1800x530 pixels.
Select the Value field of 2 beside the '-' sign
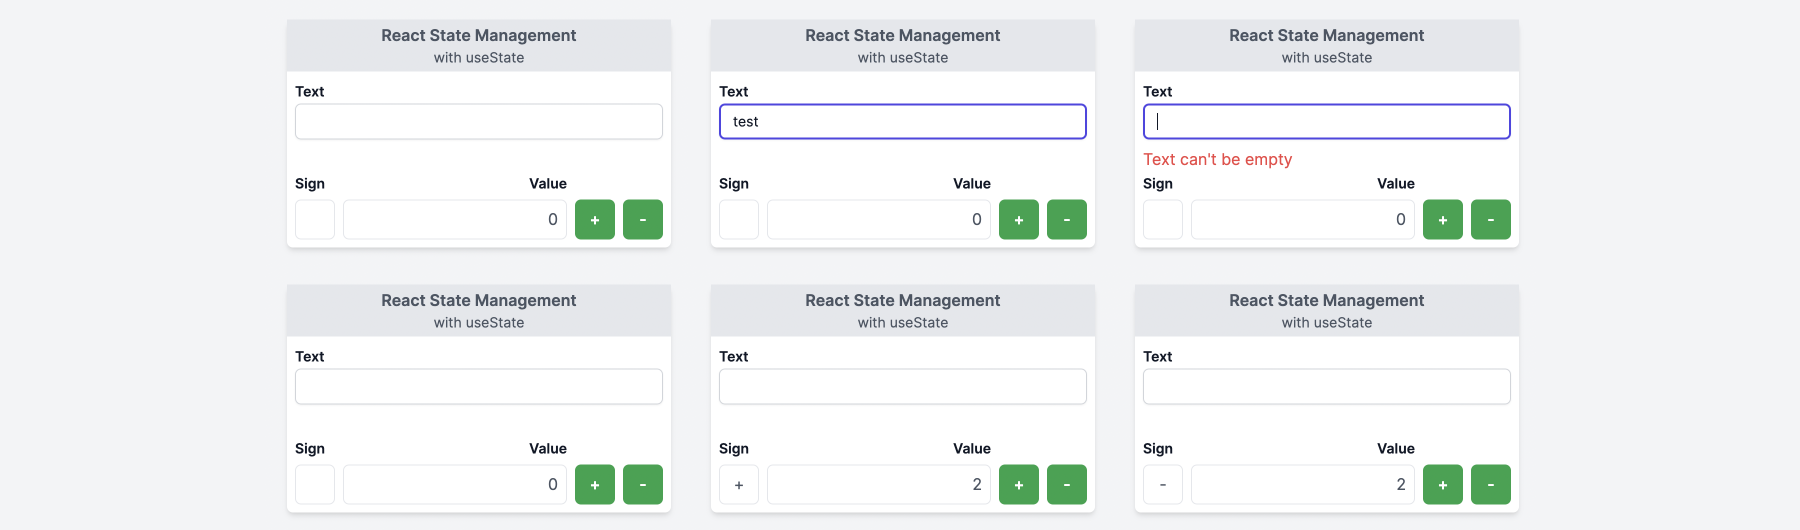click(1303, 484)
